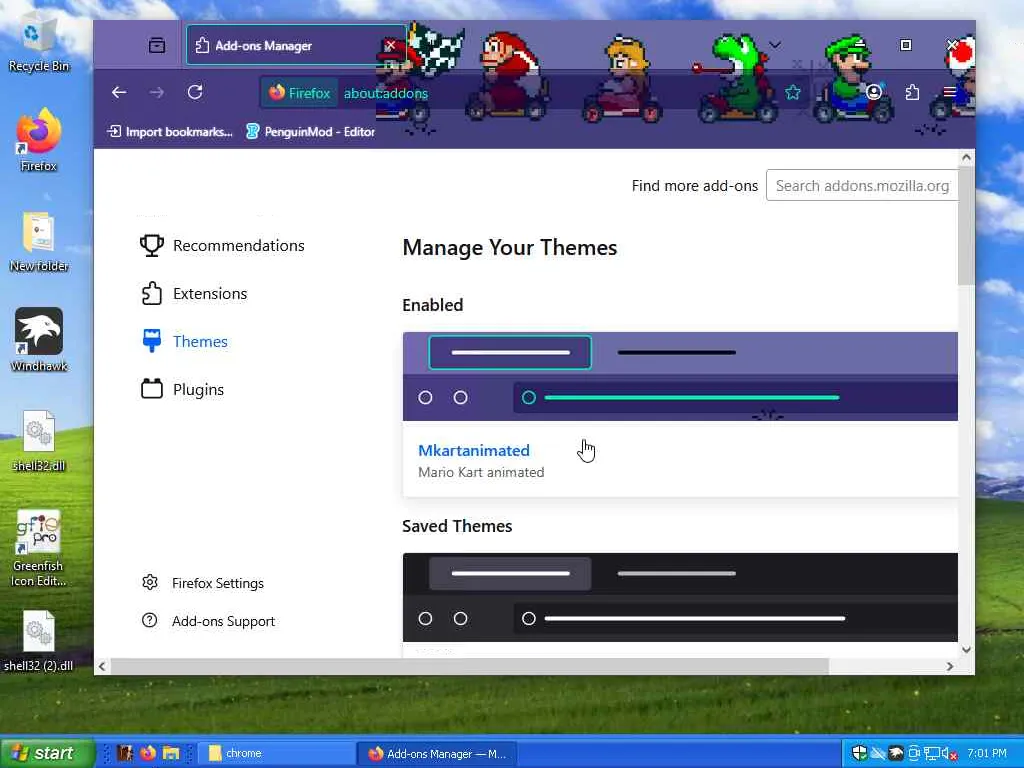Image resolution: width=1024 pixels, height=768 pixels.
Task: Click the vertical scrollbar thumb
Action: (967, 225)
